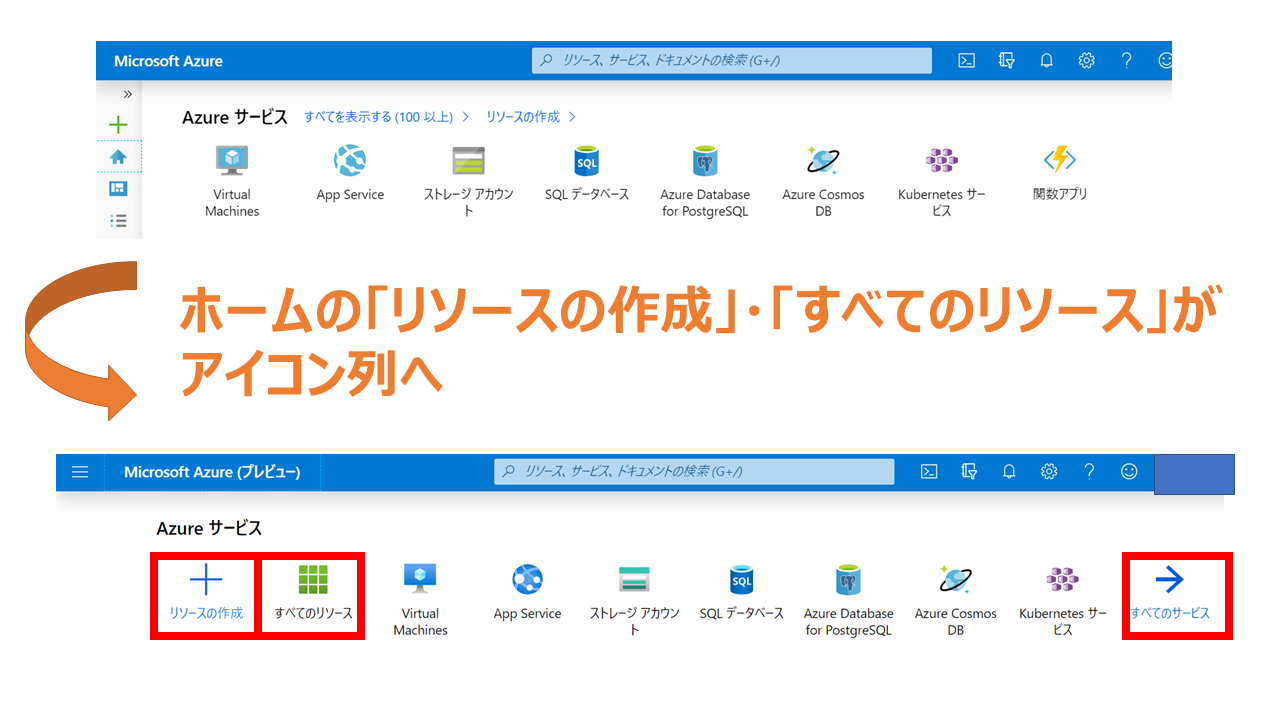The image size is (1280, 720).
Task: Open the help question mark menu
Action: pos(1126,60)
